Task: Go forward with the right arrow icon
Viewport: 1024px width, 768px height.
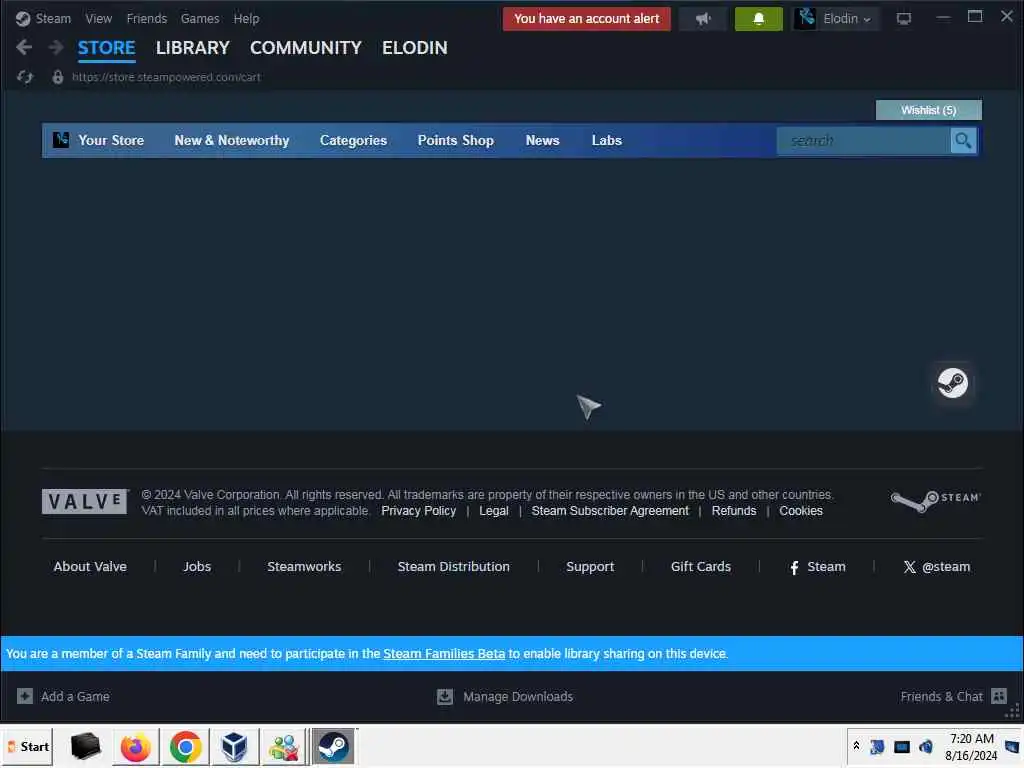Action: pyautogui.click(x=56, y=47)
